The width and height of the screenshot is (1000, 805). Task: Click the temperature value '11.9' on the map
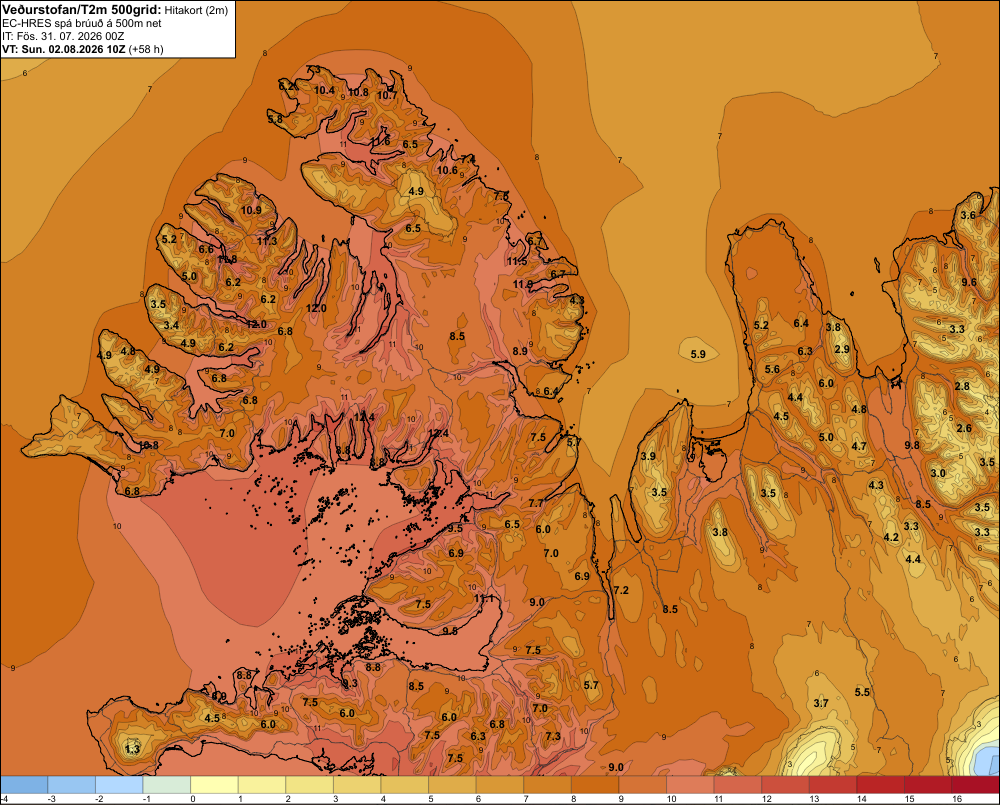pyautogui.click(x=523, y=284)
